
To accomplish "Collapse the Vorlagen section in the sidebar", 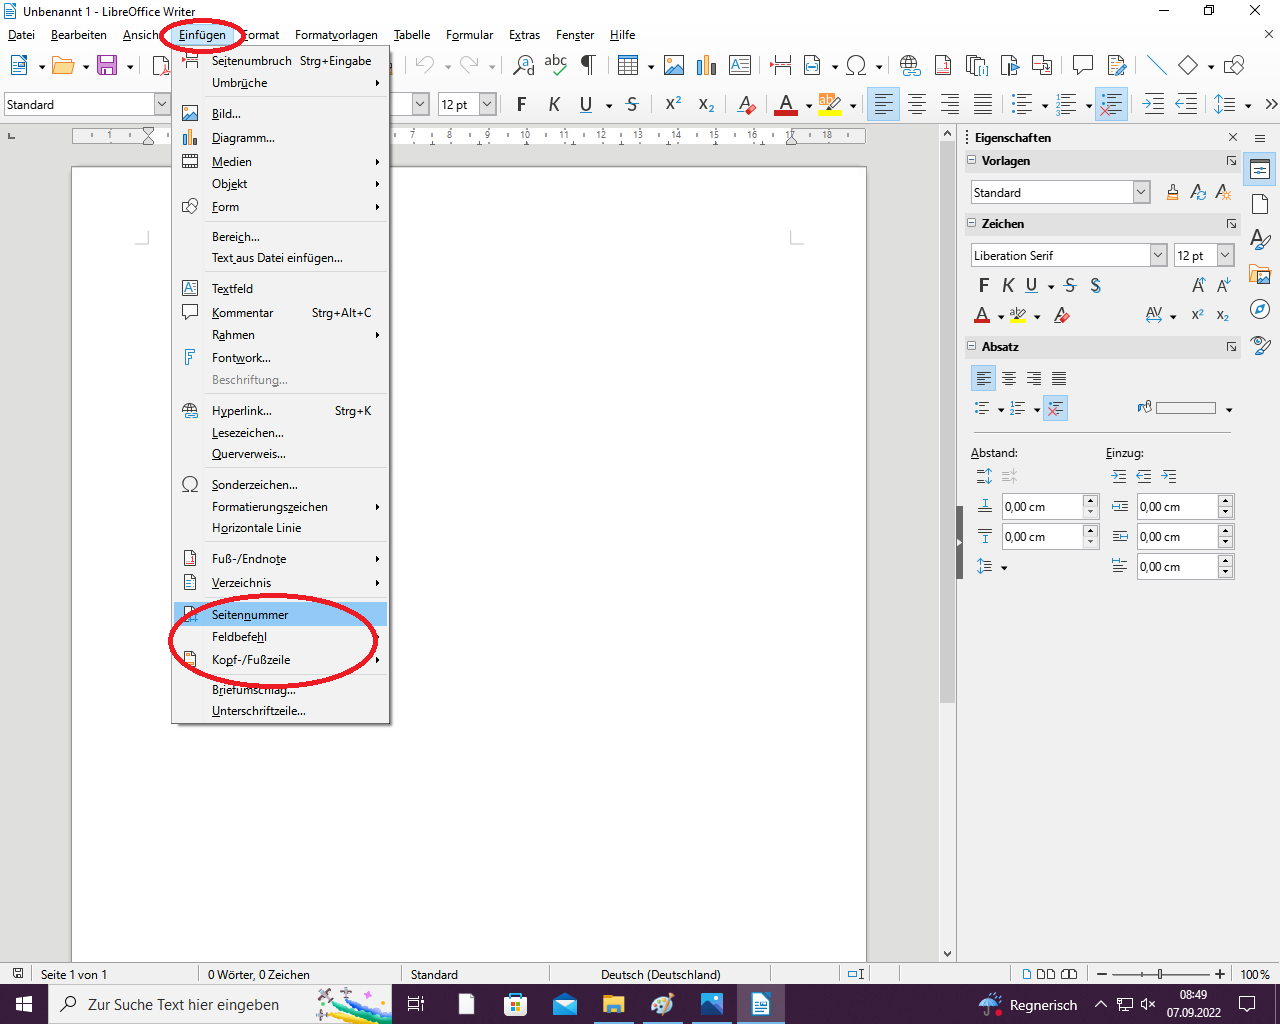I will pos(971,160).
